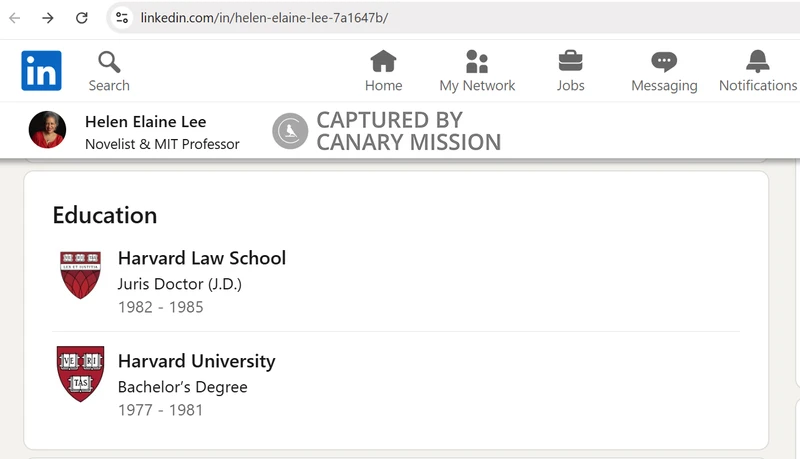The height and width of the screenshot is (459, 800).
Task: Go to Home via house icon
Action: point(383,62)
